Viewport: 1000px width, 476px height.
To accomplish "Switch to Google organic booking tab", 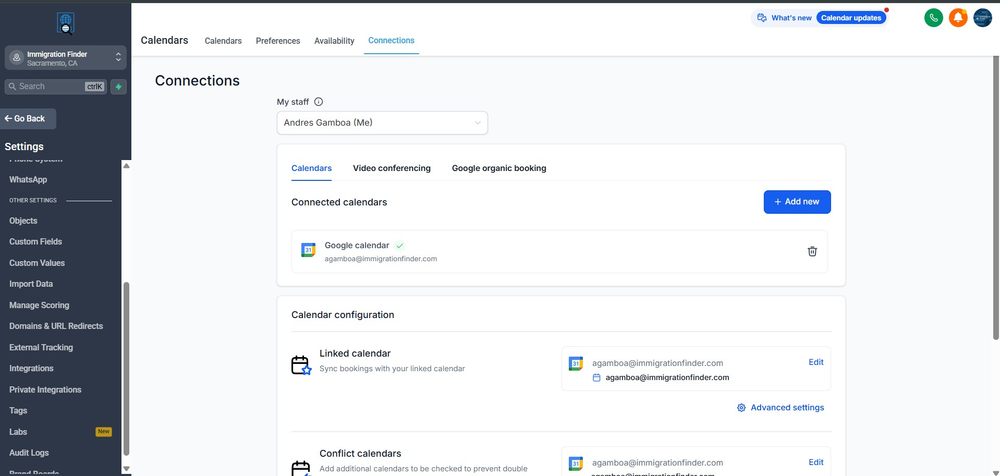I will (x=499, y=168).
